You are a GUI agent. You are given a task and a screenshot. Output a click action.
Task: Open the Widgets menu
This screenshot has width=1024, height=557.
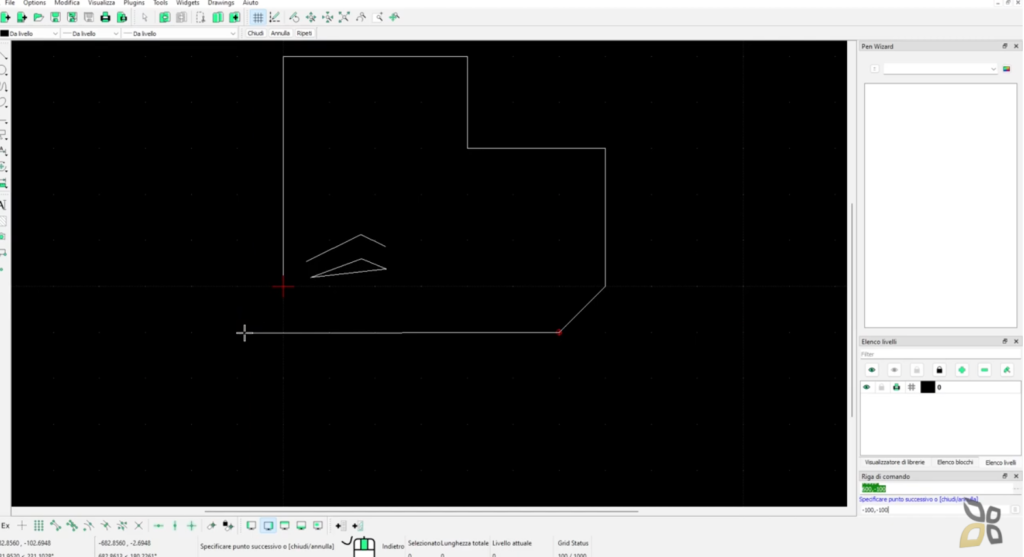187,3
